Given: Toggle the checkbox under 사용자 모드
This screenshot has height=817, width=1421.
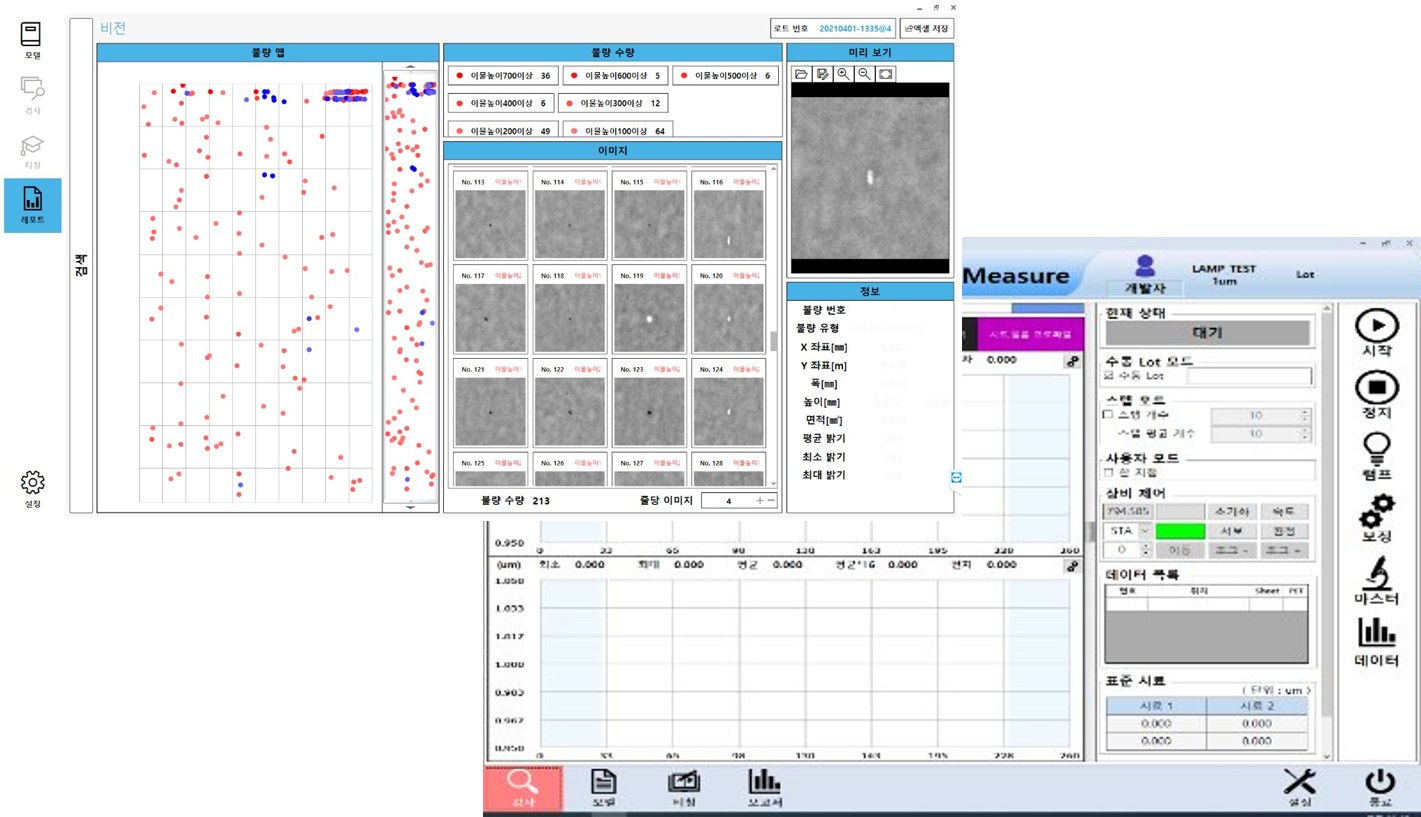Looking at the screenshot, I should [x=1108, y=472].
